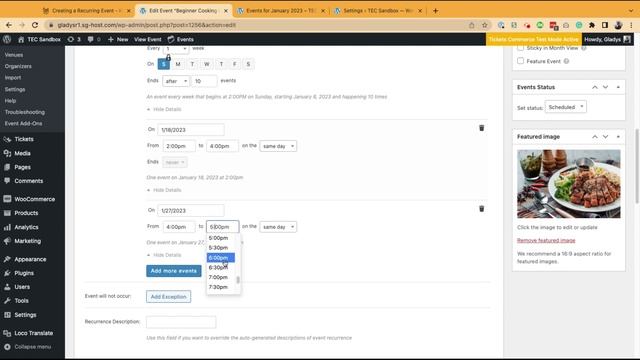
Task: Reload the page with refresh icon
Action: click(x=35, y=25)
